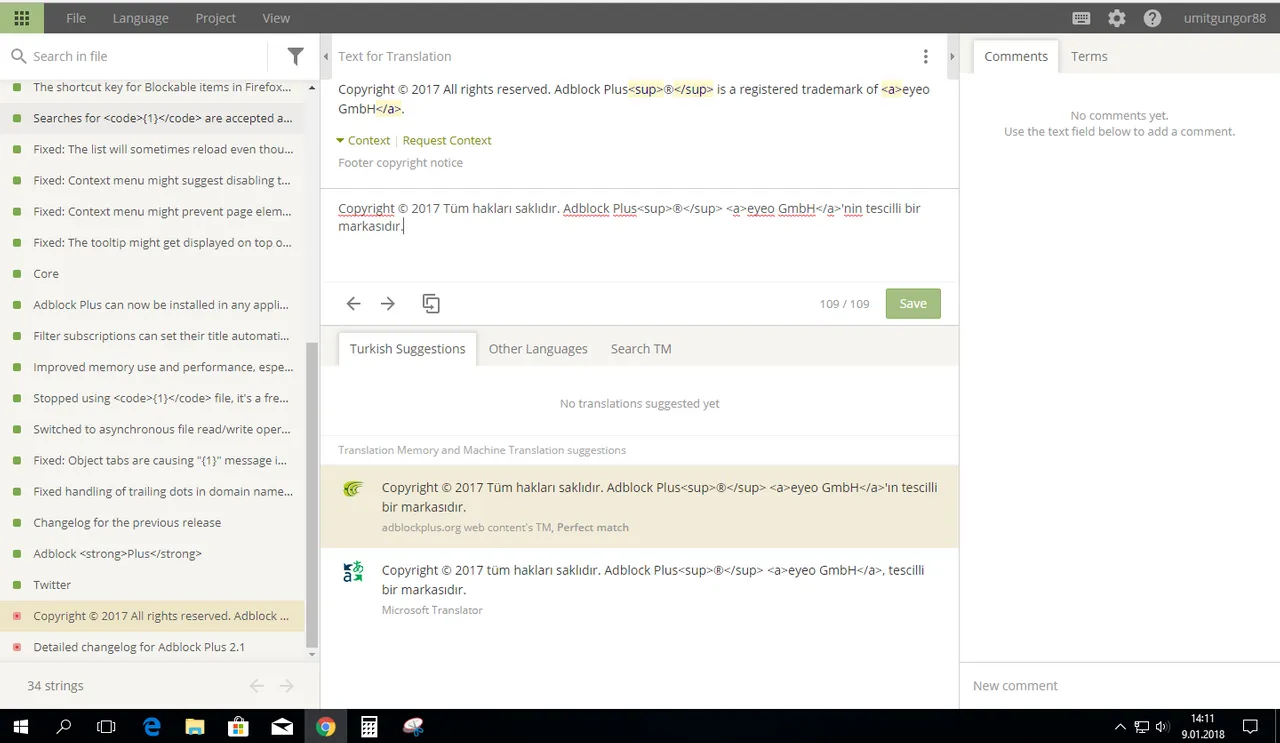Use the perfect match TM suggestion text

659,497
